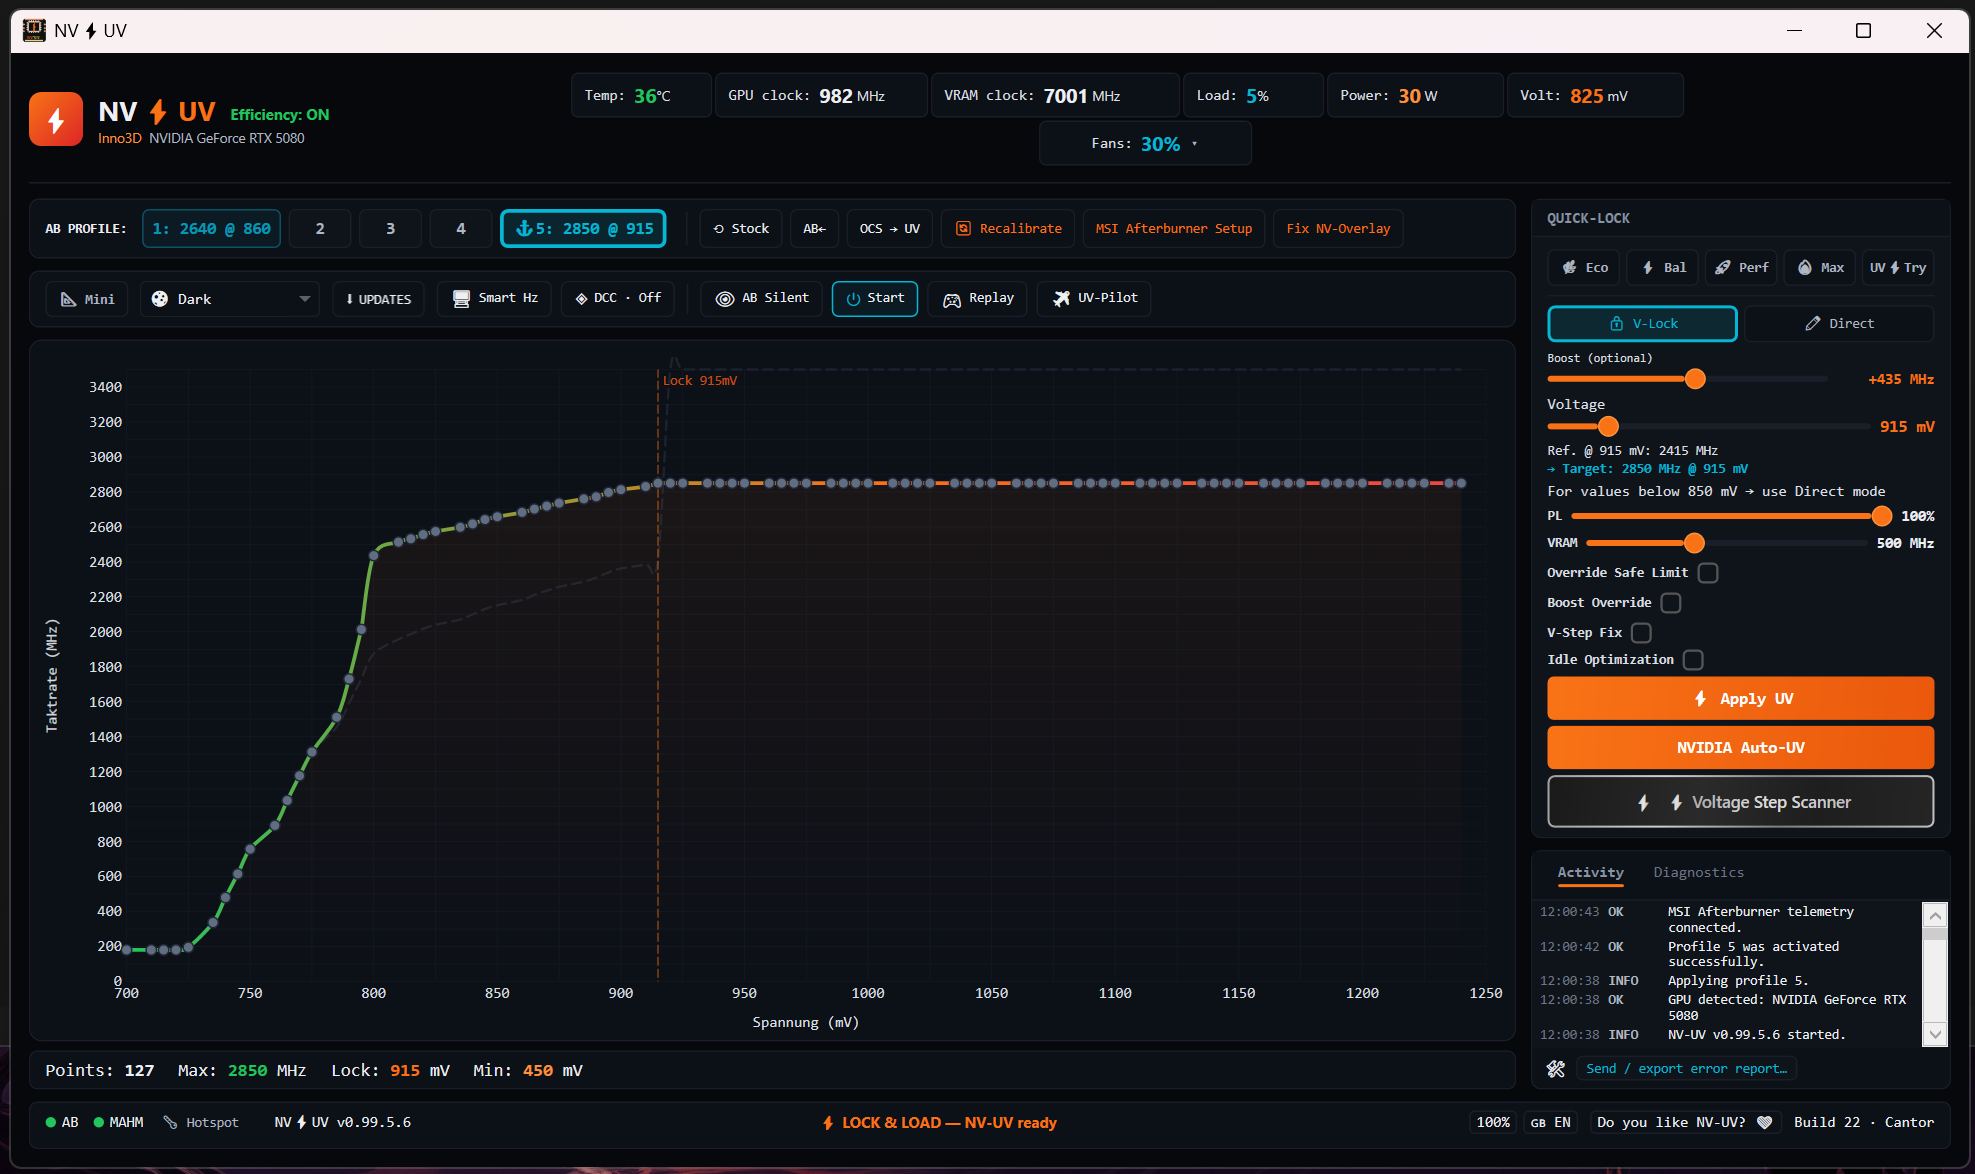
Task: Select AB profile slot 2
Action: click(x=320, y=229)
